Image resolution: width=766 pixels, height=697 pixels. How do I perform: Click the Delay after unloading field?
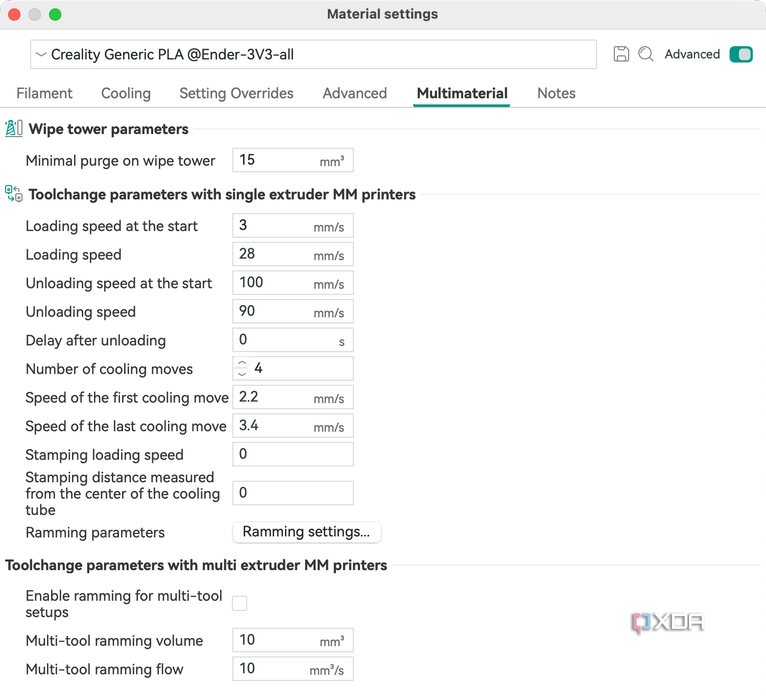[293, 340]
